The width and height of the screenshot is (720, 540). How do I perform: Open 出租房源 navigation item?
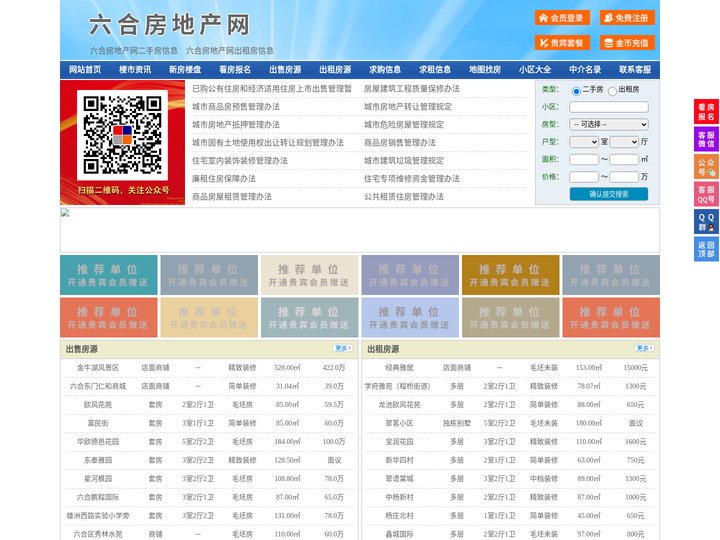click(x=335, y=70)
